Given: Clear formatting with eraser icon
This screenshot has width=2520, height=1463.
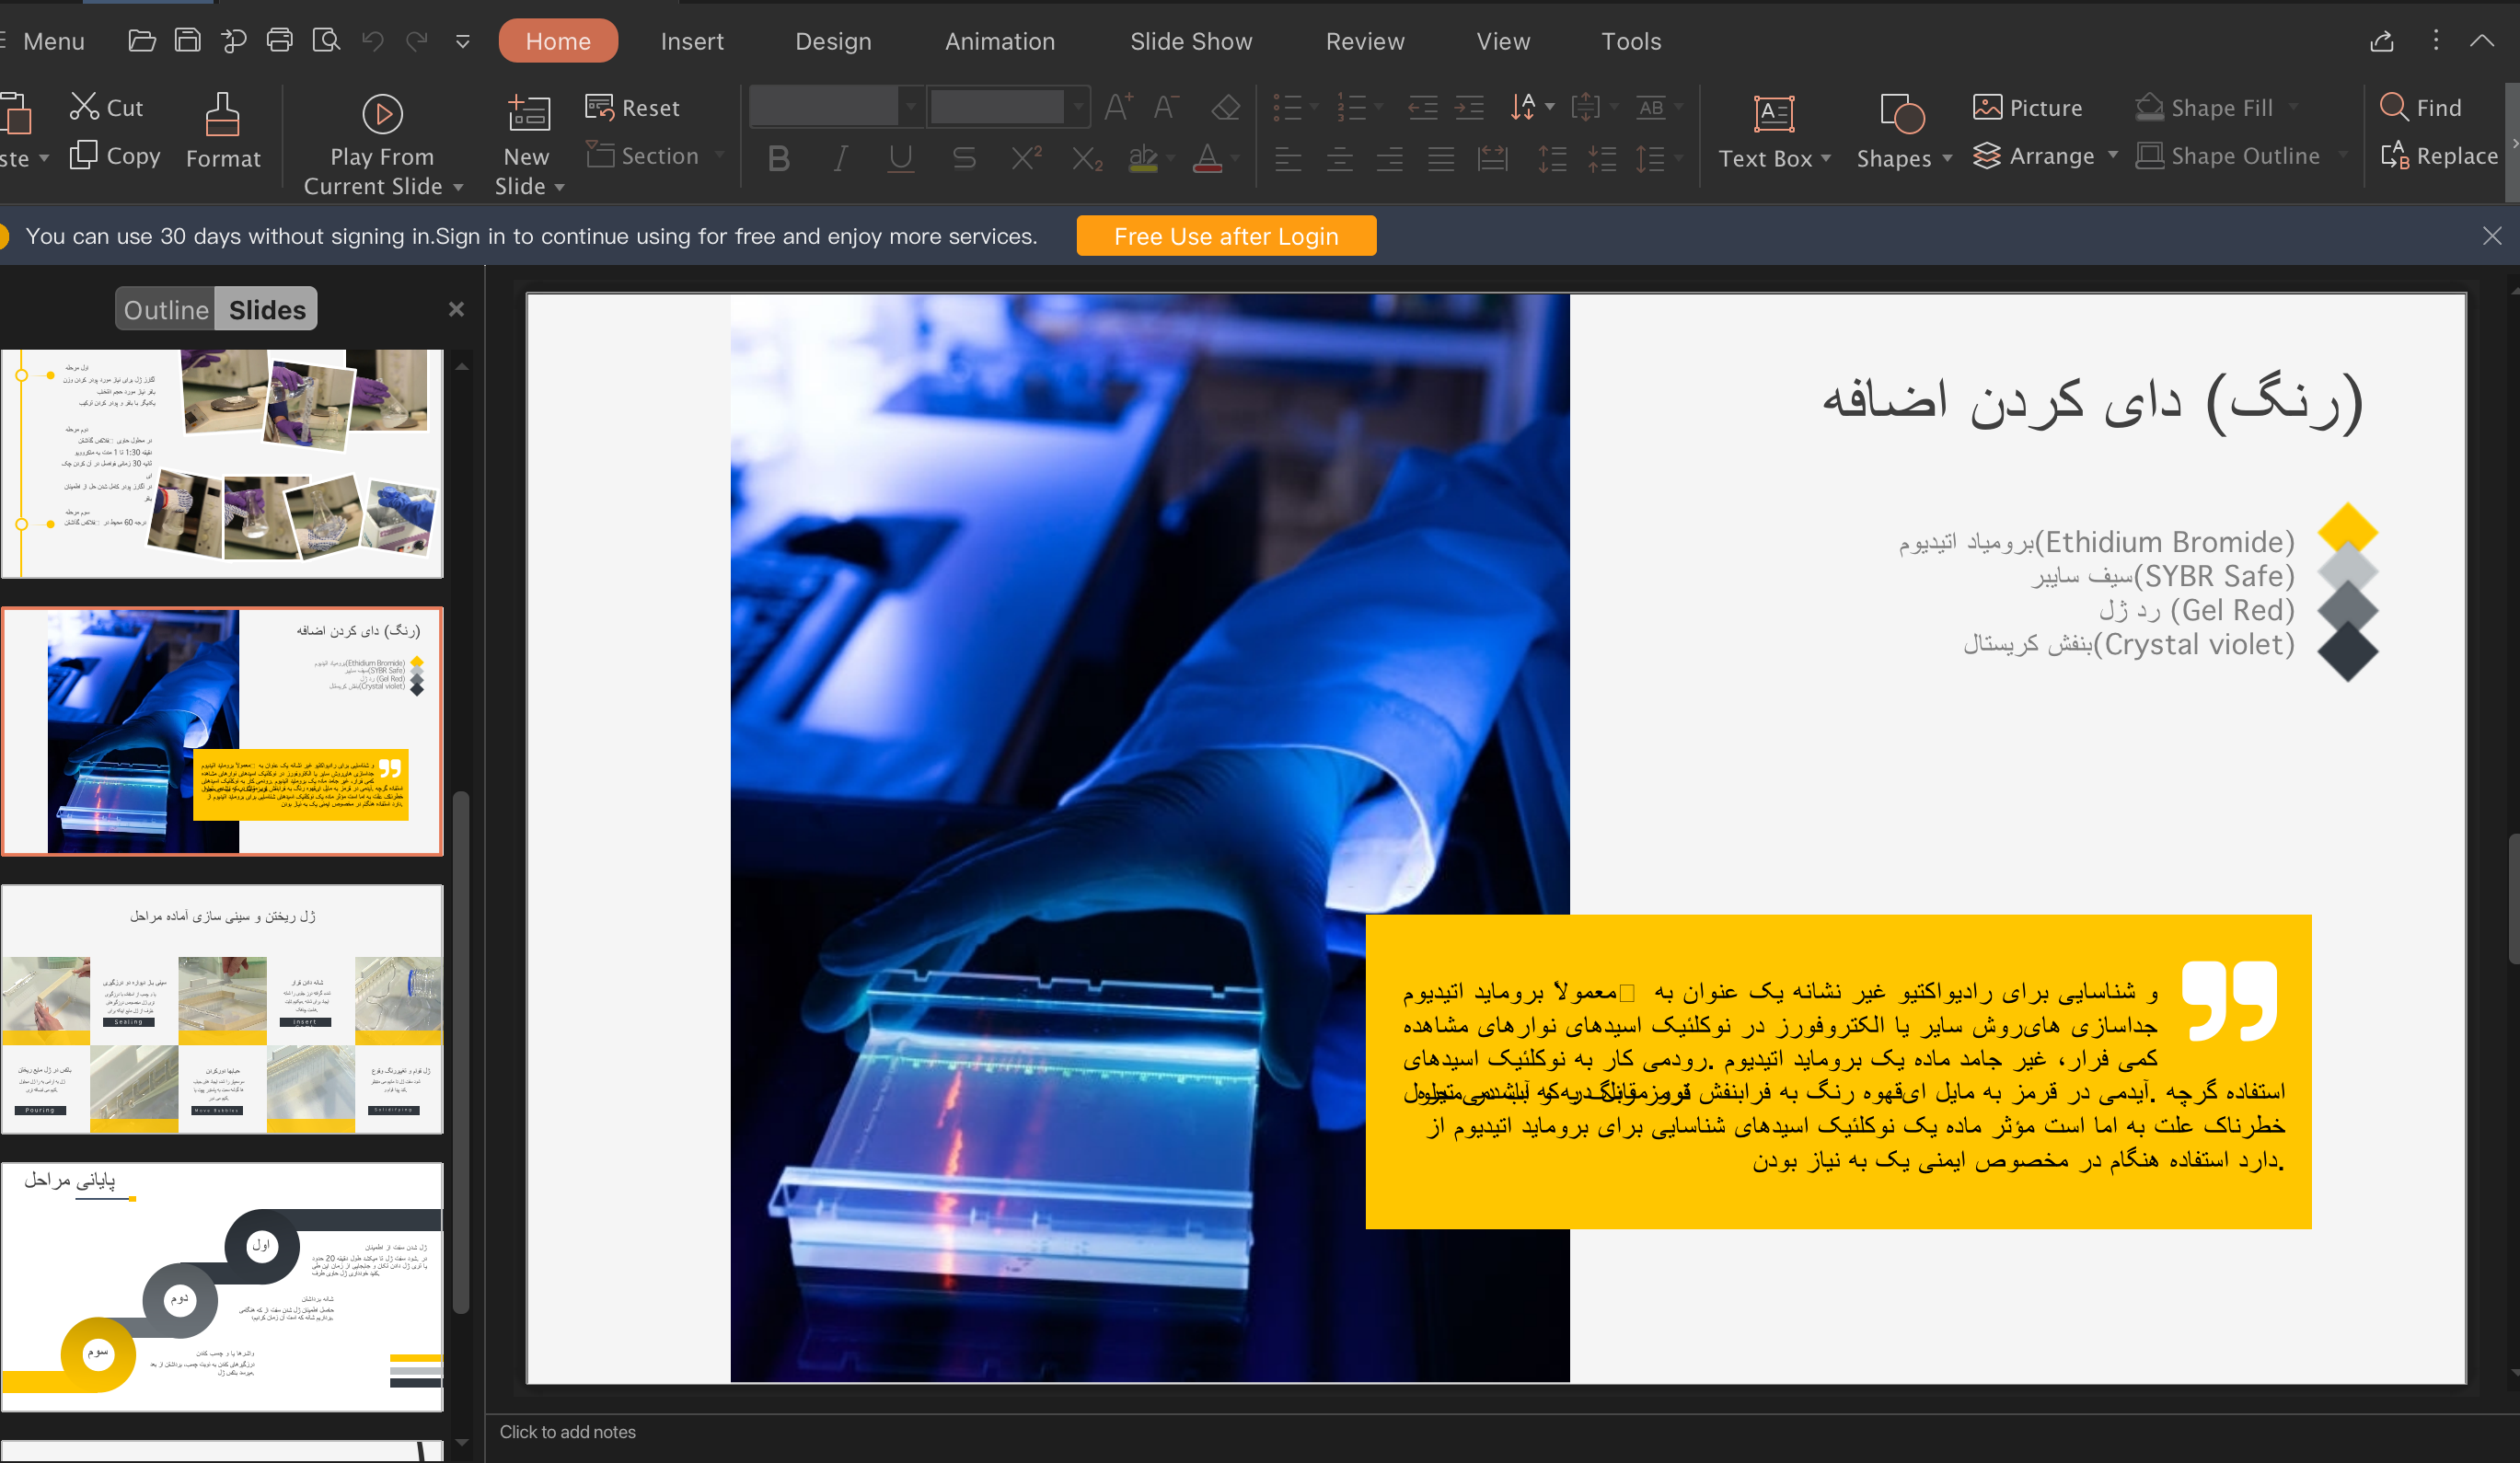Looking at the screenshot, I should pyautogui.click(x=1225, y=107).
